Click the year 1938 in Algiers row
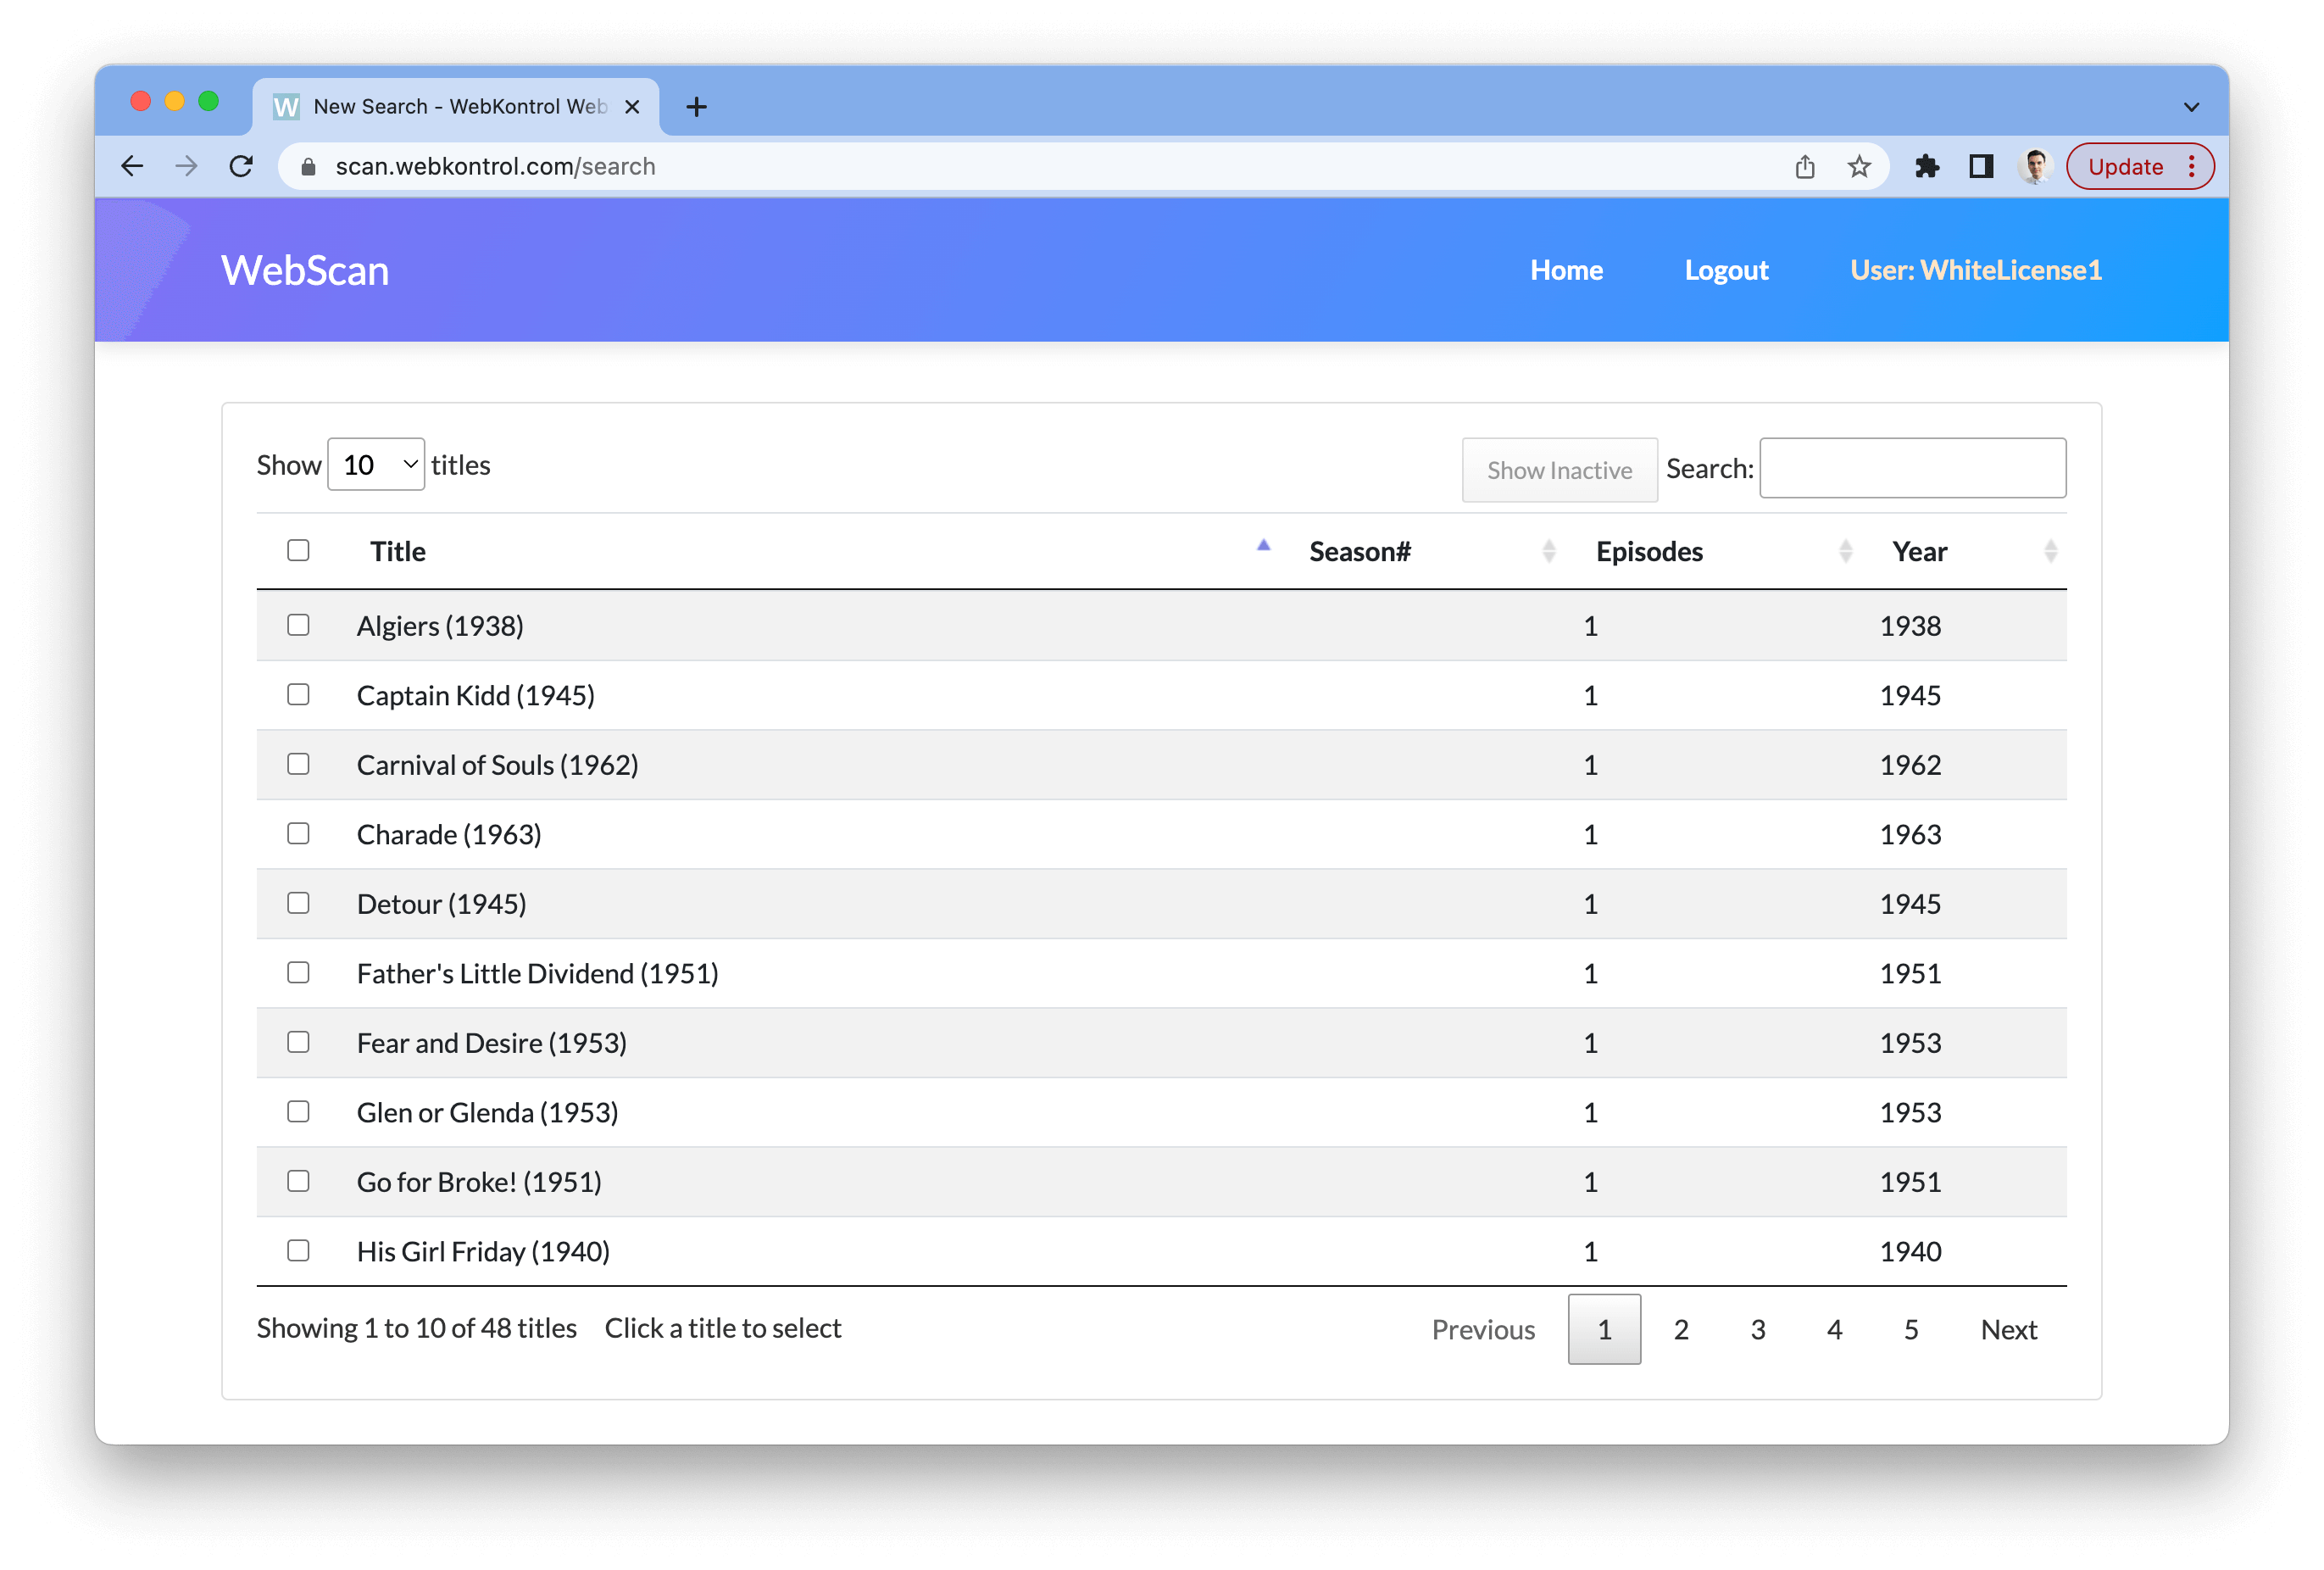 pos(1910,626)
